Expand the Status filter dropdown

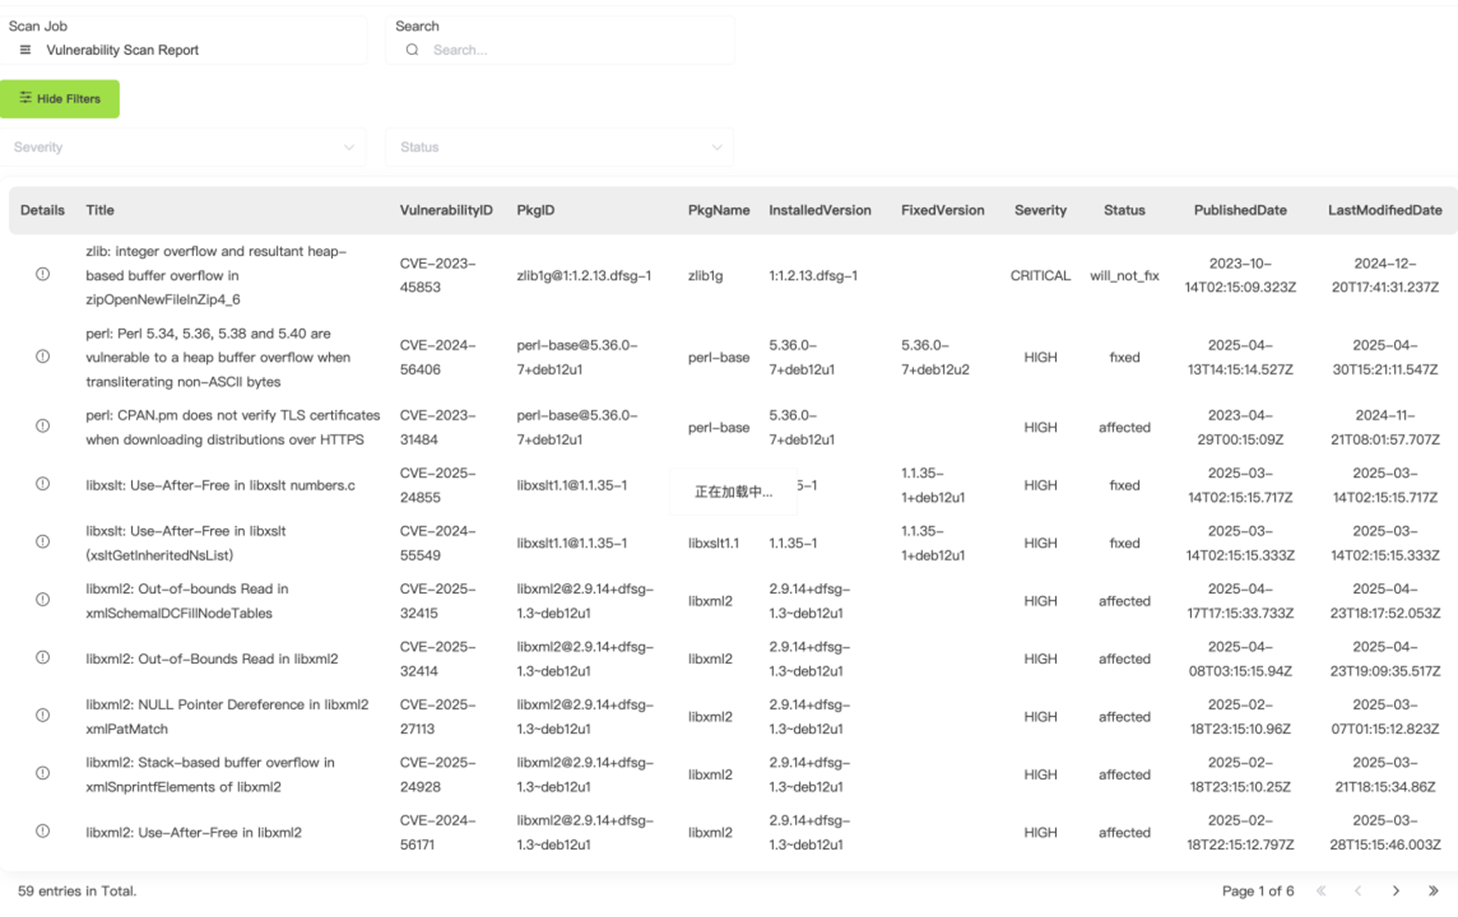pyautogui.click(x=560, y=147)
